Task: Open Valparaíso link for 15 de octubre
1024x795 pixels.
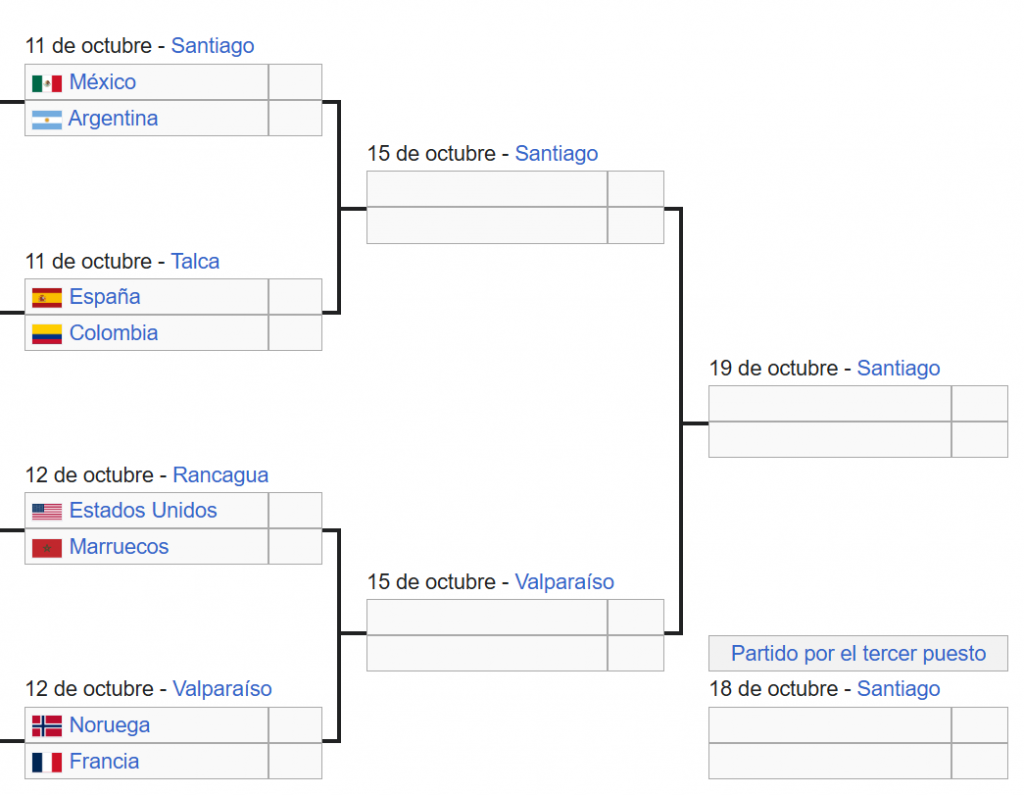Action: (564, 582)
